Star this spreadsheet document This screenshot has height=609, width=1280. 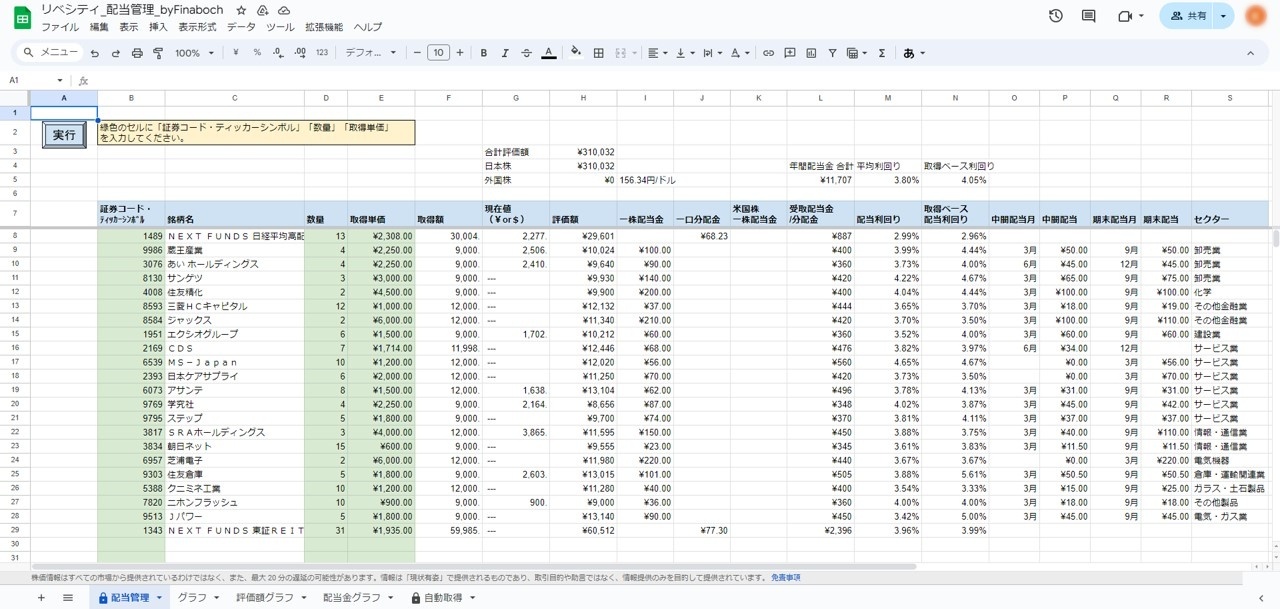coord(241,10)
